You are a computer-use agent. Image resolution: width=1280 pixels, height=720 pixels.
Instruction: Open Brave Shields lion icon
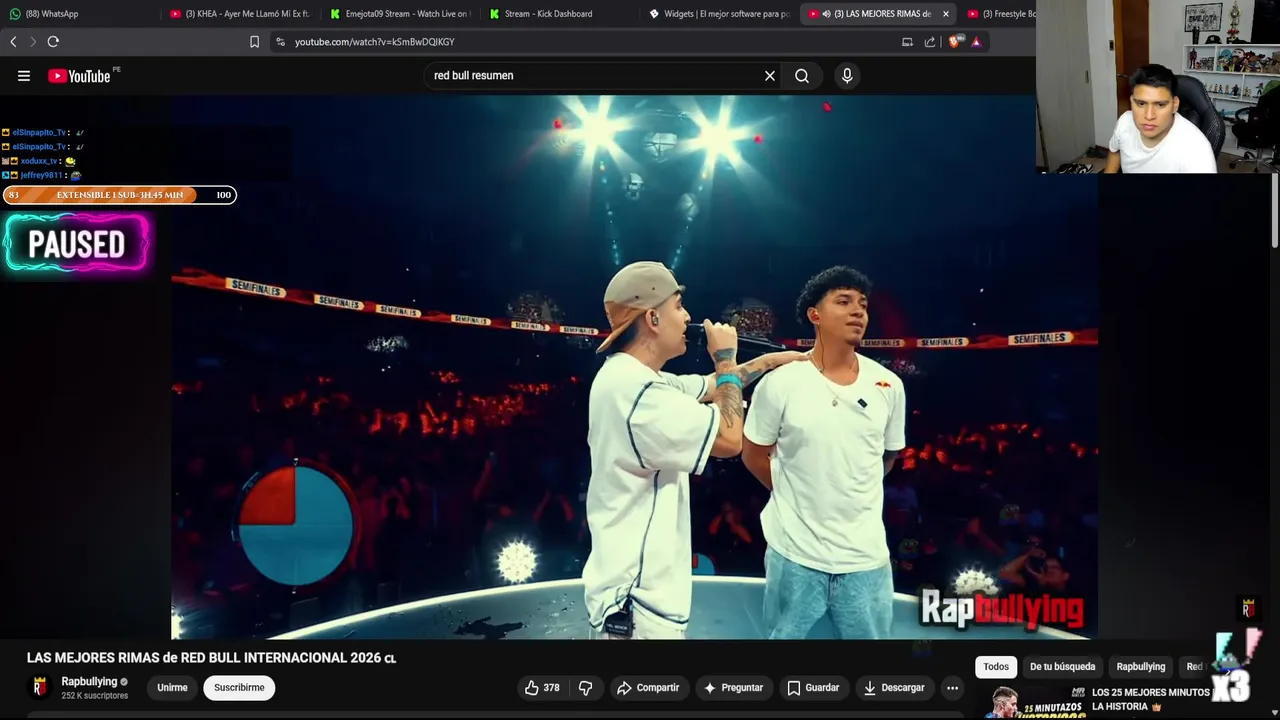[x=955, y=42]
